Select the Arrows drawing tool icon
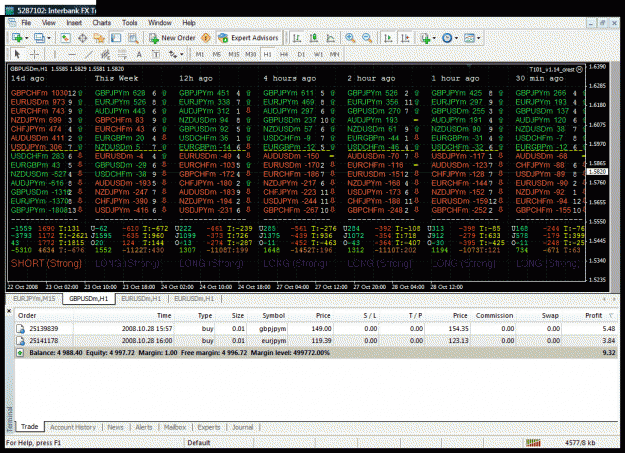Viewport: 625px width, 453px height. click(173, 54)
